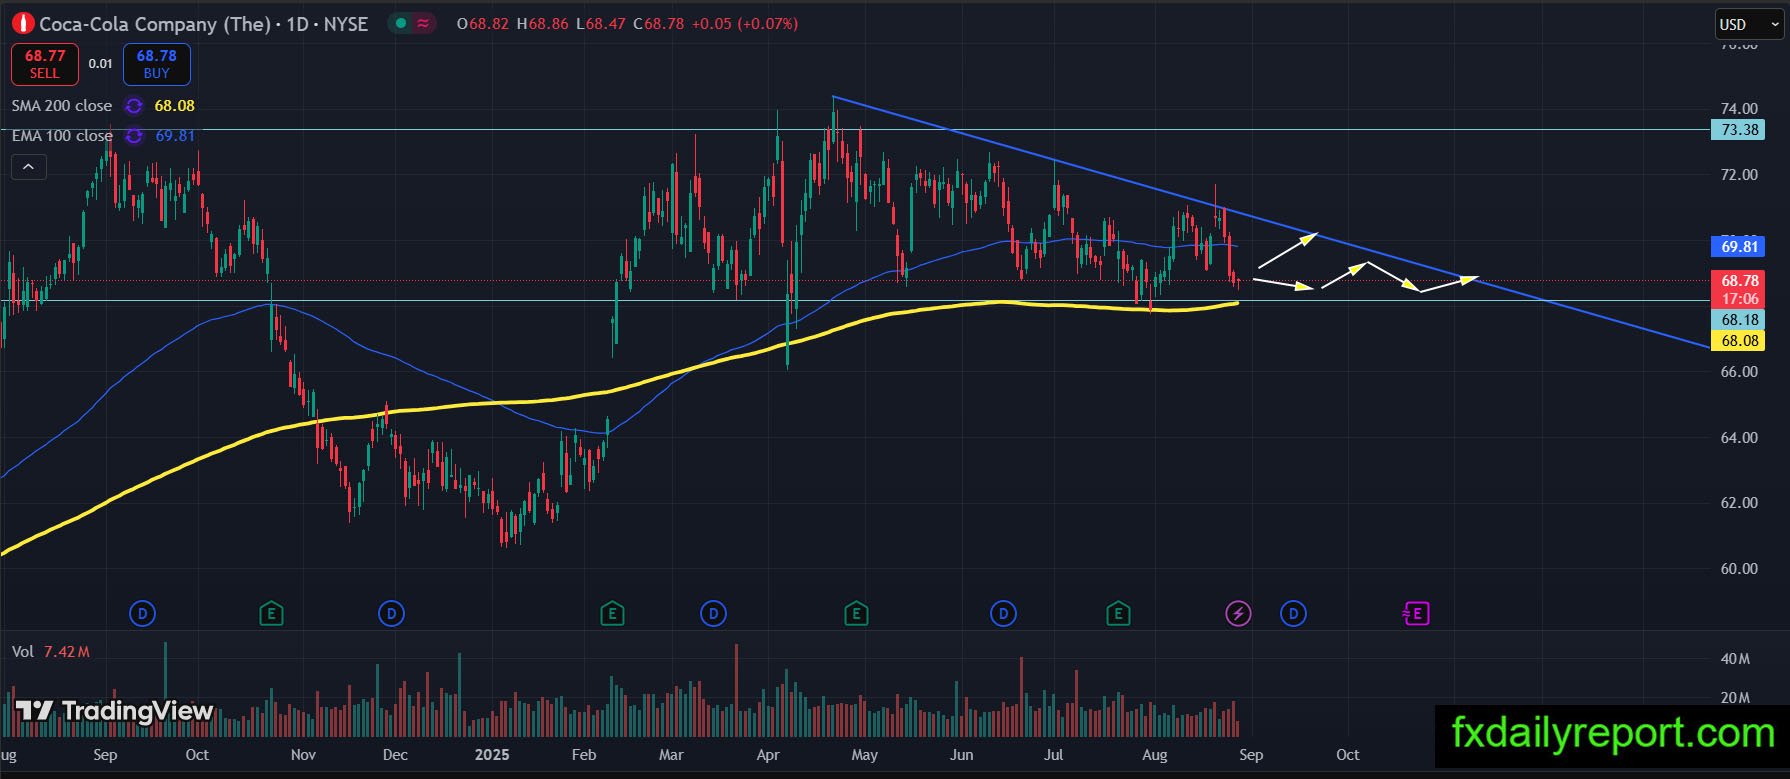Screen dimensions: 1790x779
Task: Click the Apr label on time axis
Action: point(768,755)
